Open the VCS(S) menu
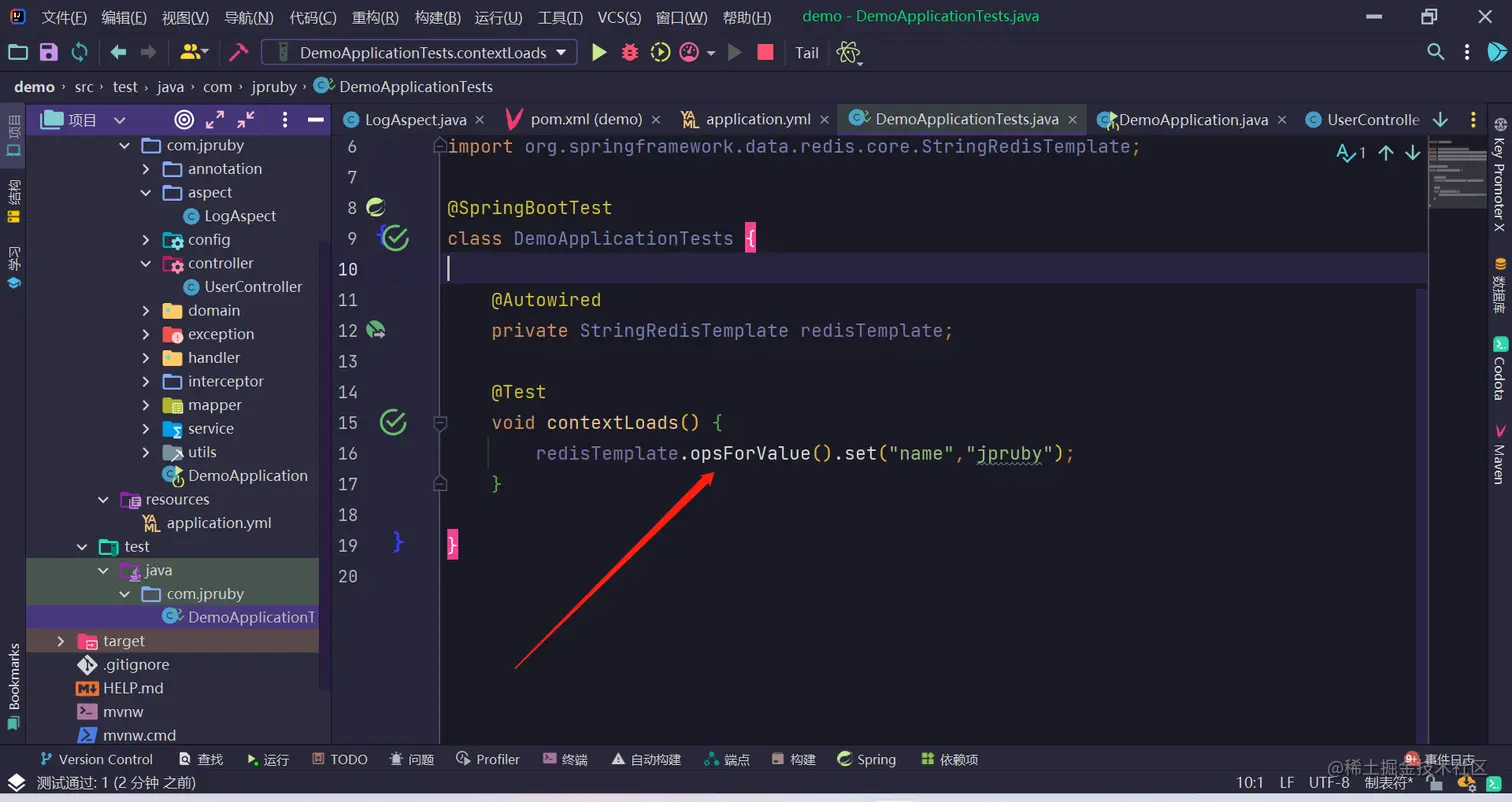Image resolution: width=1512 pixels, height=802 pixels. (x=620, y=18)
